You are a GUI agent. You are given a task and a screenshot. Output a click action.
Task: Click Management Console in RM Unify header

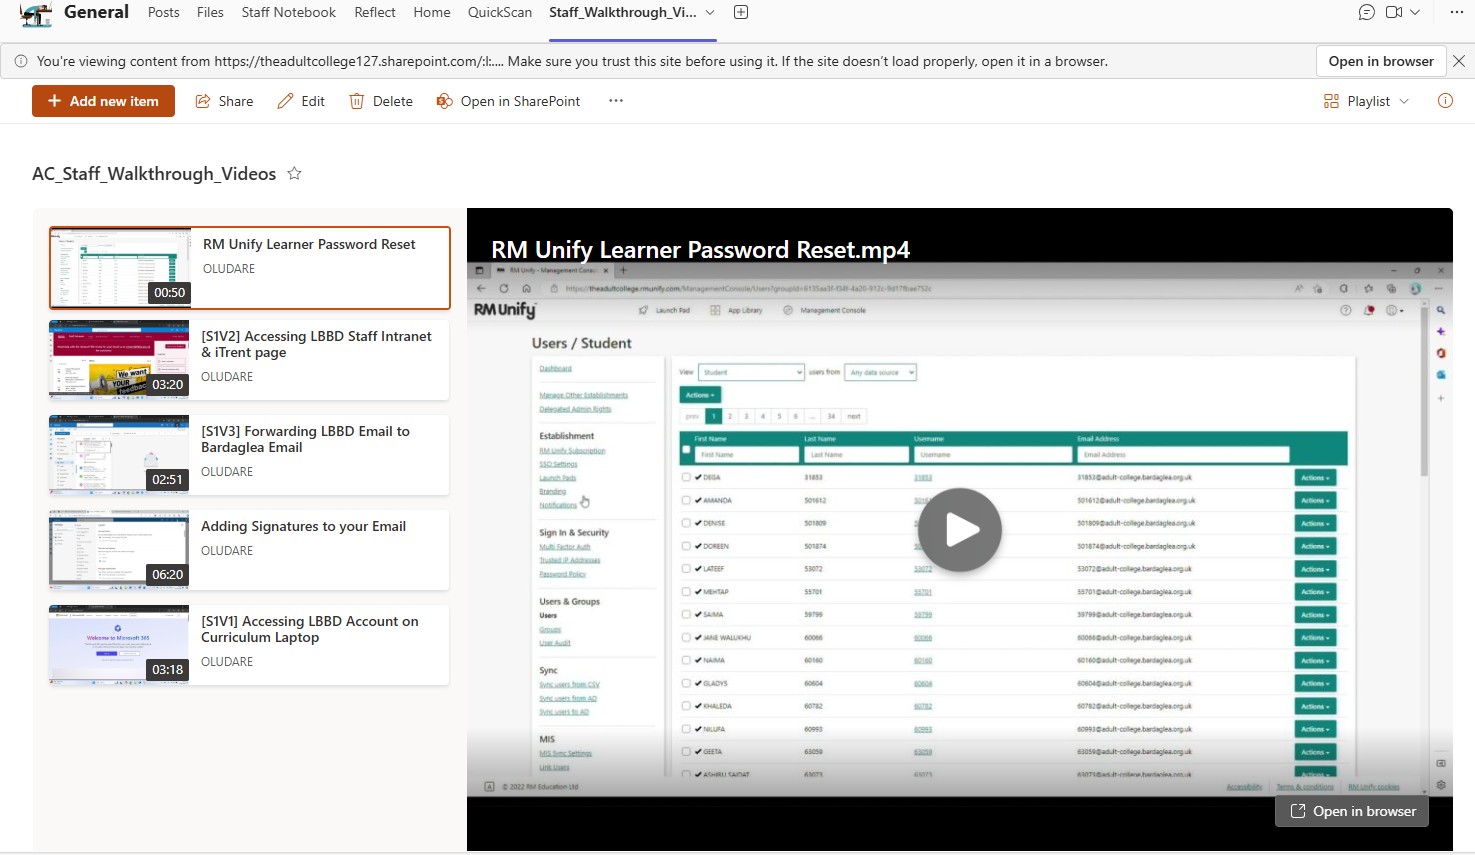pyautogui.click(x=825, y=310)
